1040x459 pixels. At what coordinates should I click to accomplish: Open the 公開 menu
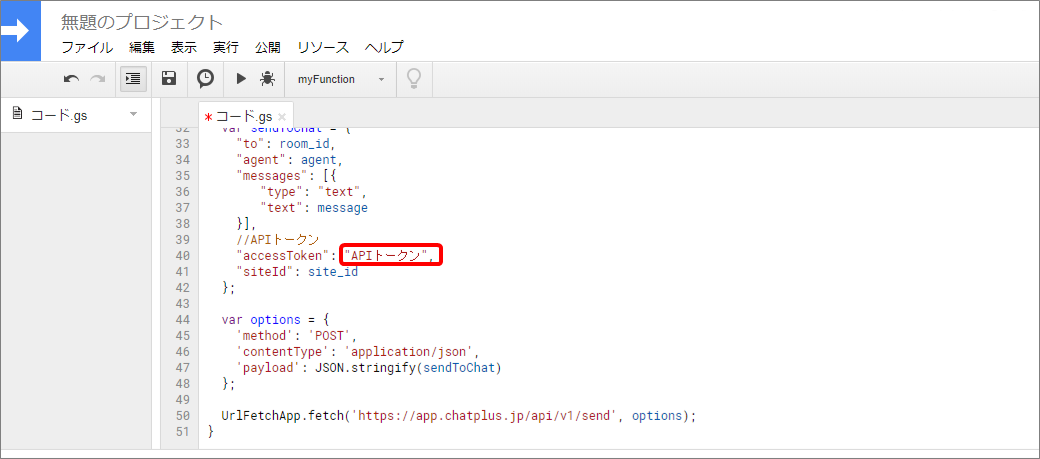tap(267, 47)
